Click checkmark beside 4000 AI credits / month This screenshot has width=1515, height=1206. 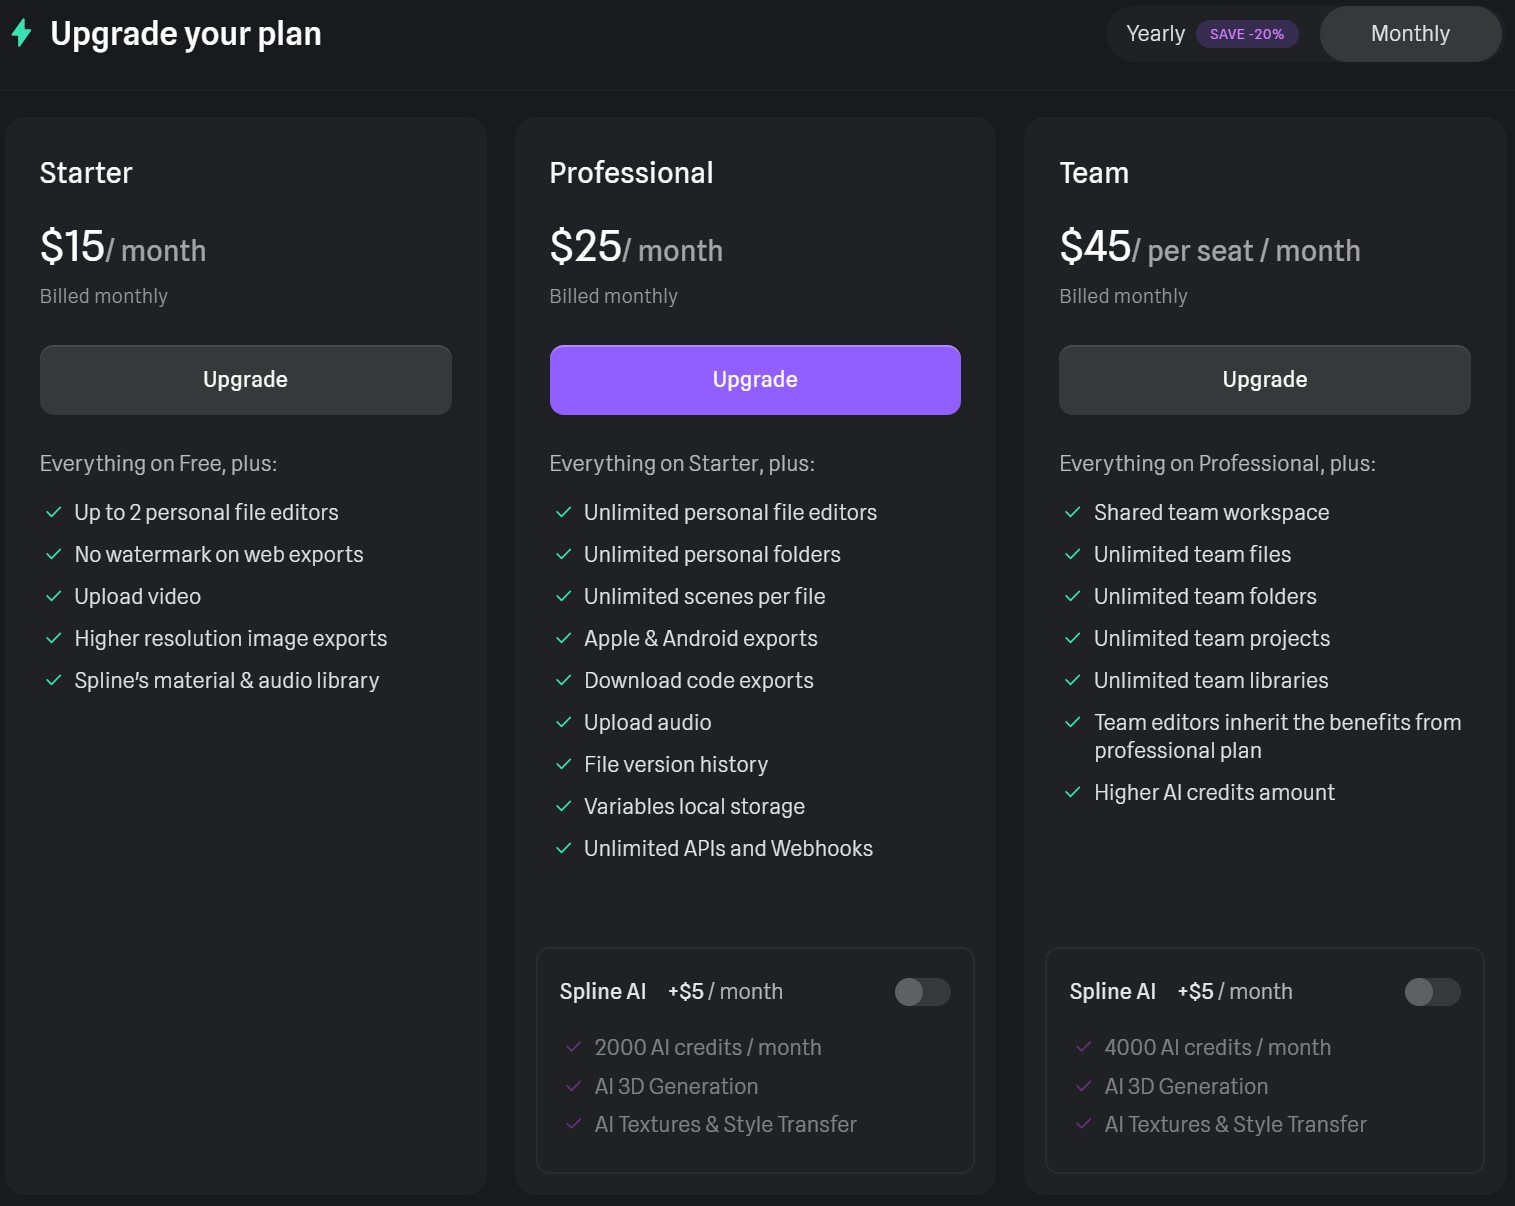tap(1084, 1047)
